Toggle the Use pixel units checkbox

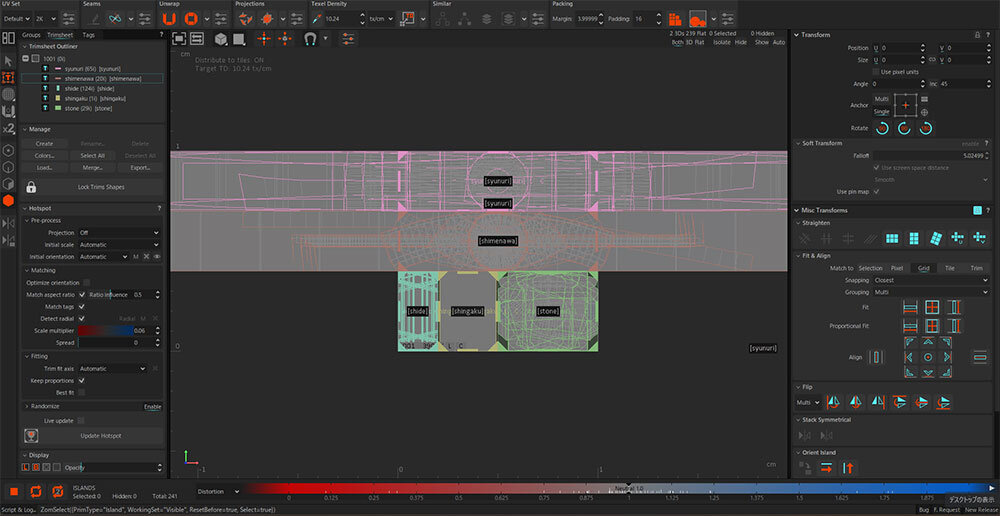876,72
